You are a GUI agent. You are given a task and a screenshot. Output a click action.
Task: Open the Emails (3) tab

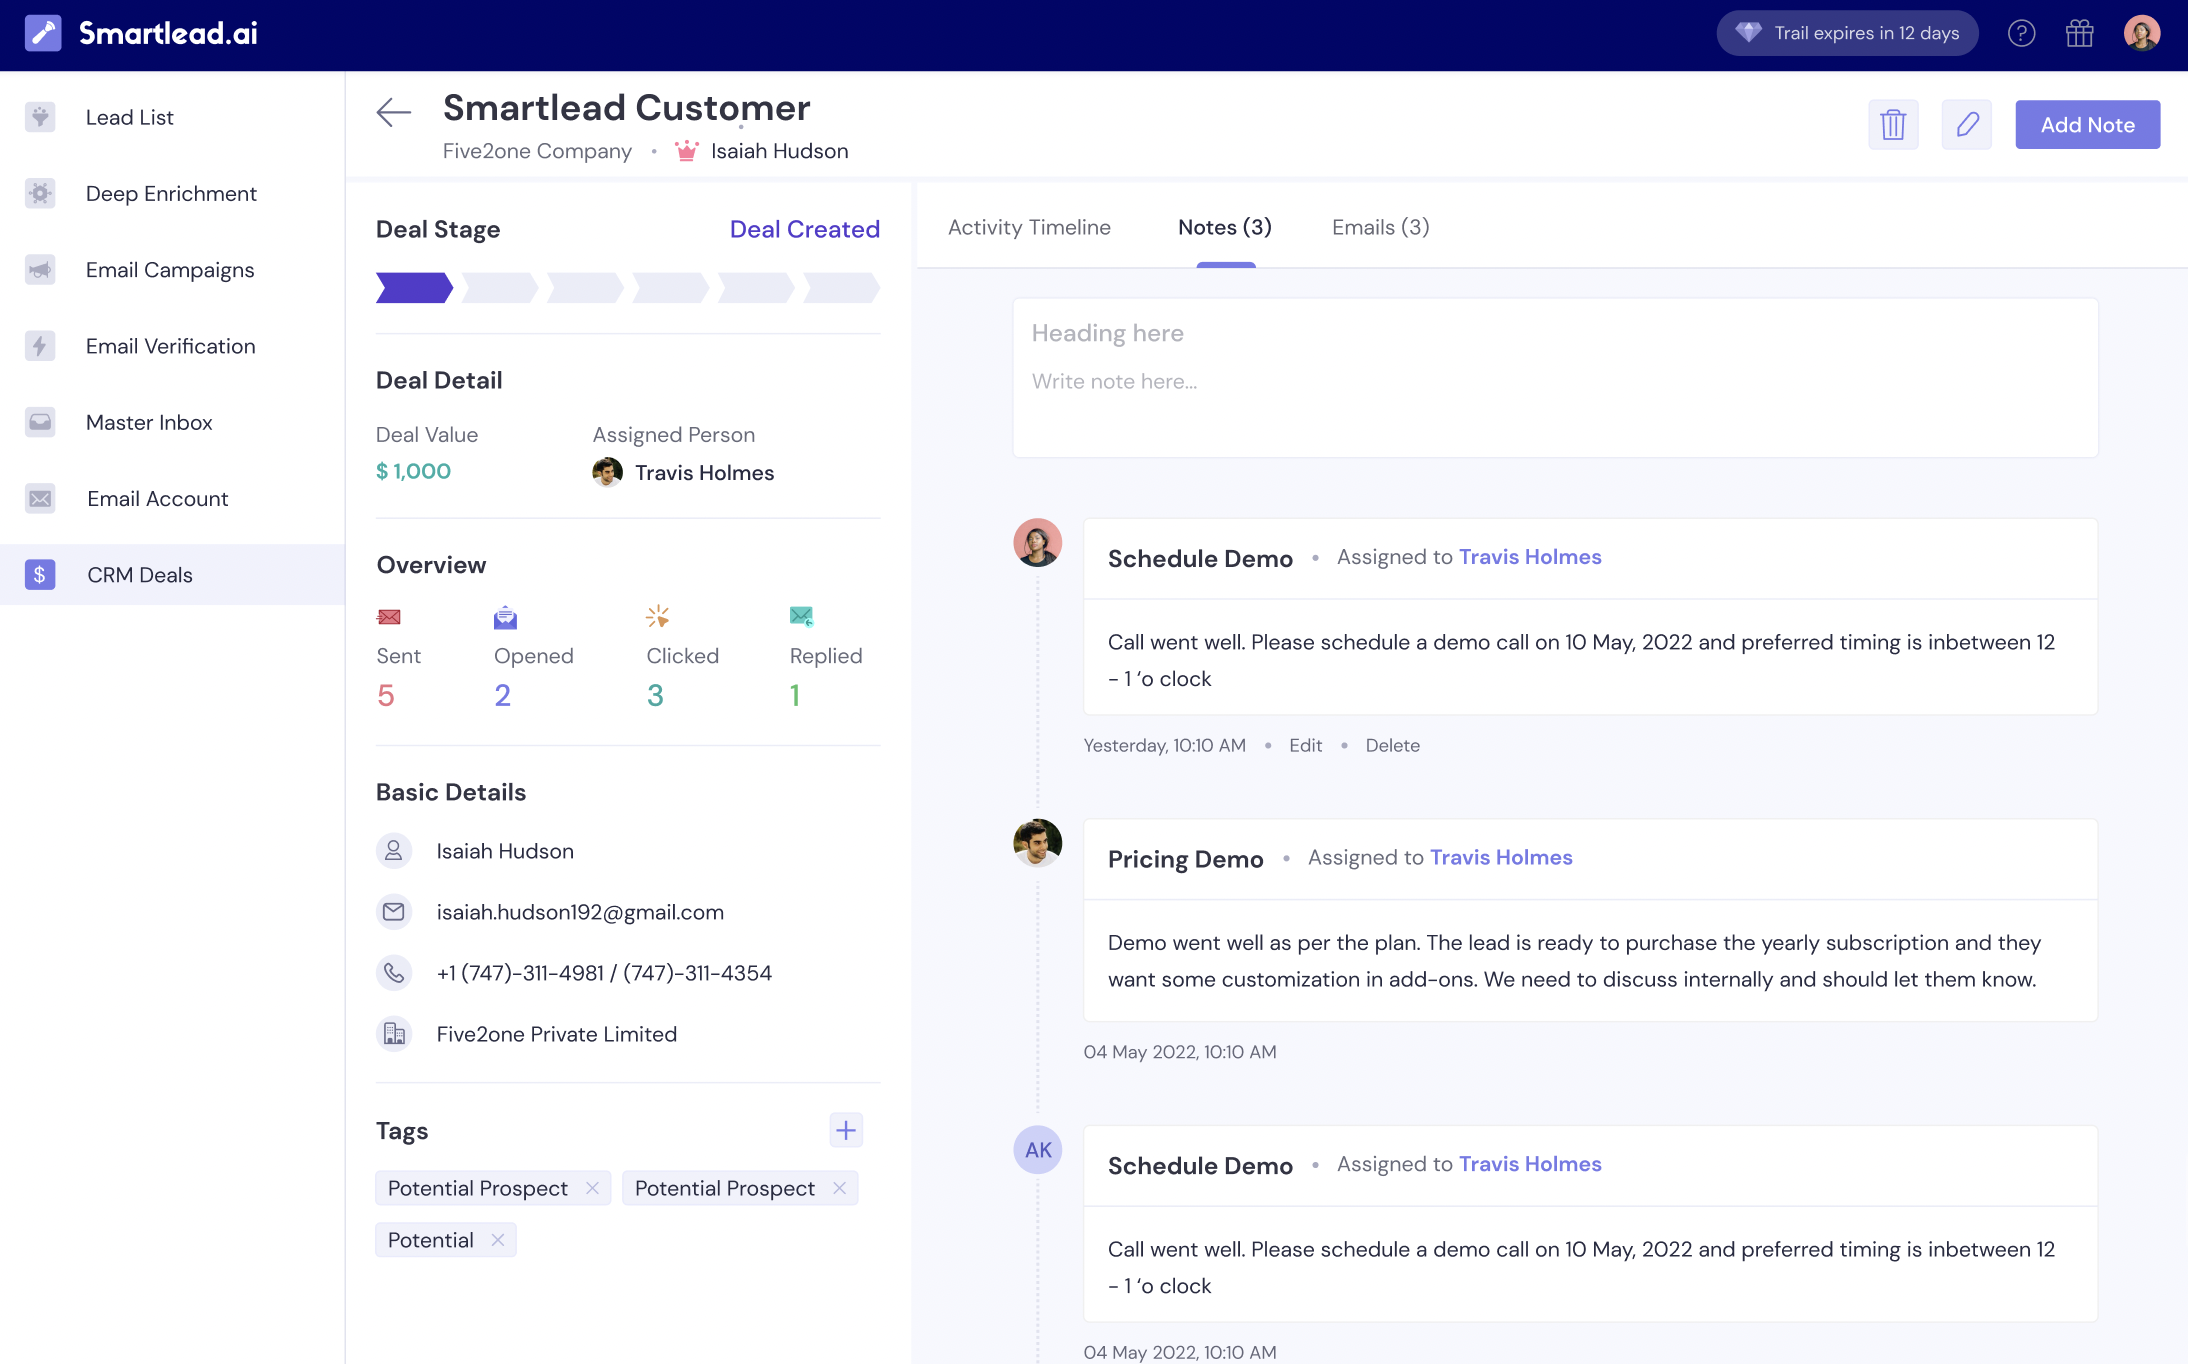pos(1380,227)
